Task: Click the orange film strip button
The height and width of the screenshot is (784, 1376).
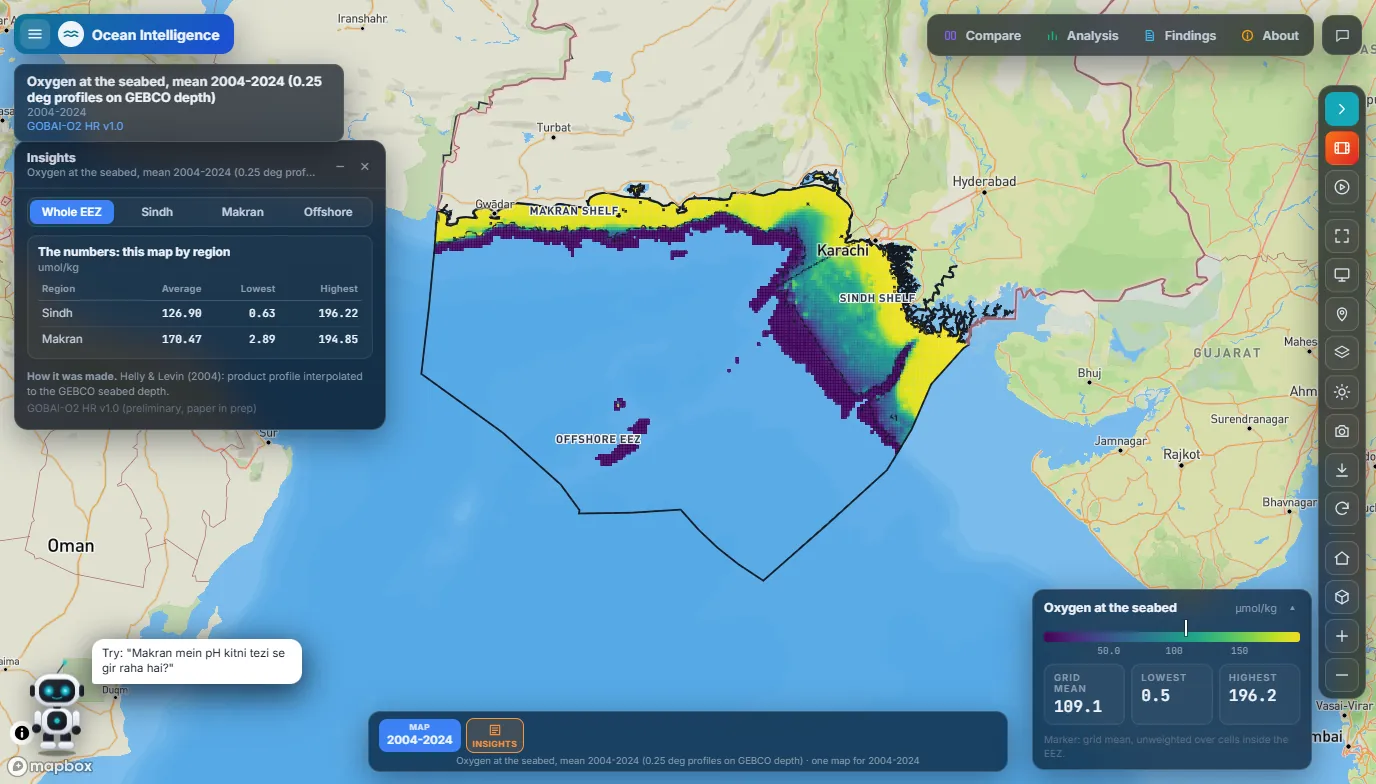Action: [1342, 148]
